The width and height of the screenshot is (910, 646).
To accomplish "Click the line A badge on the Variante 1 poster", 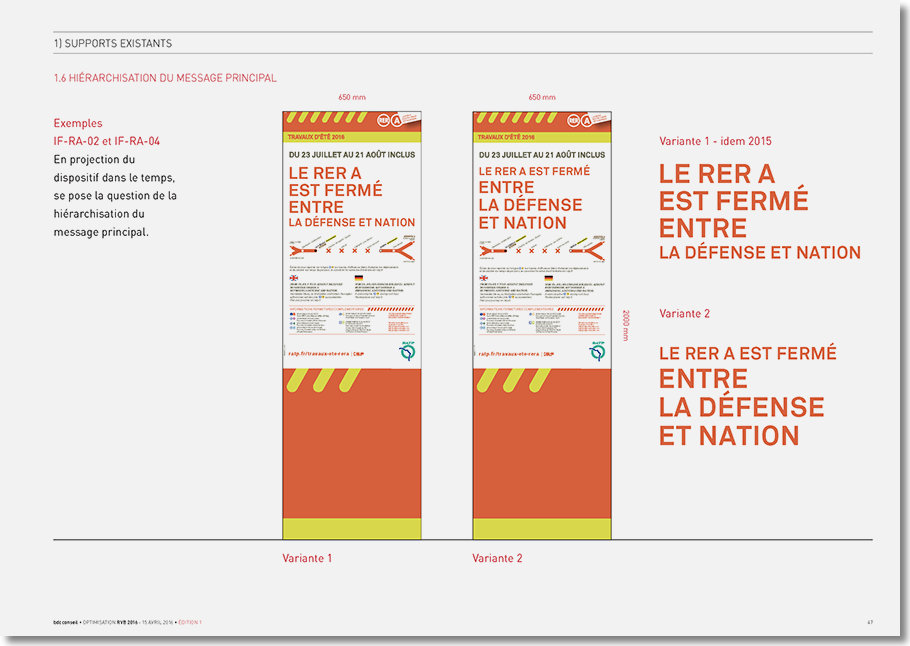I will (x=397, y=120).
